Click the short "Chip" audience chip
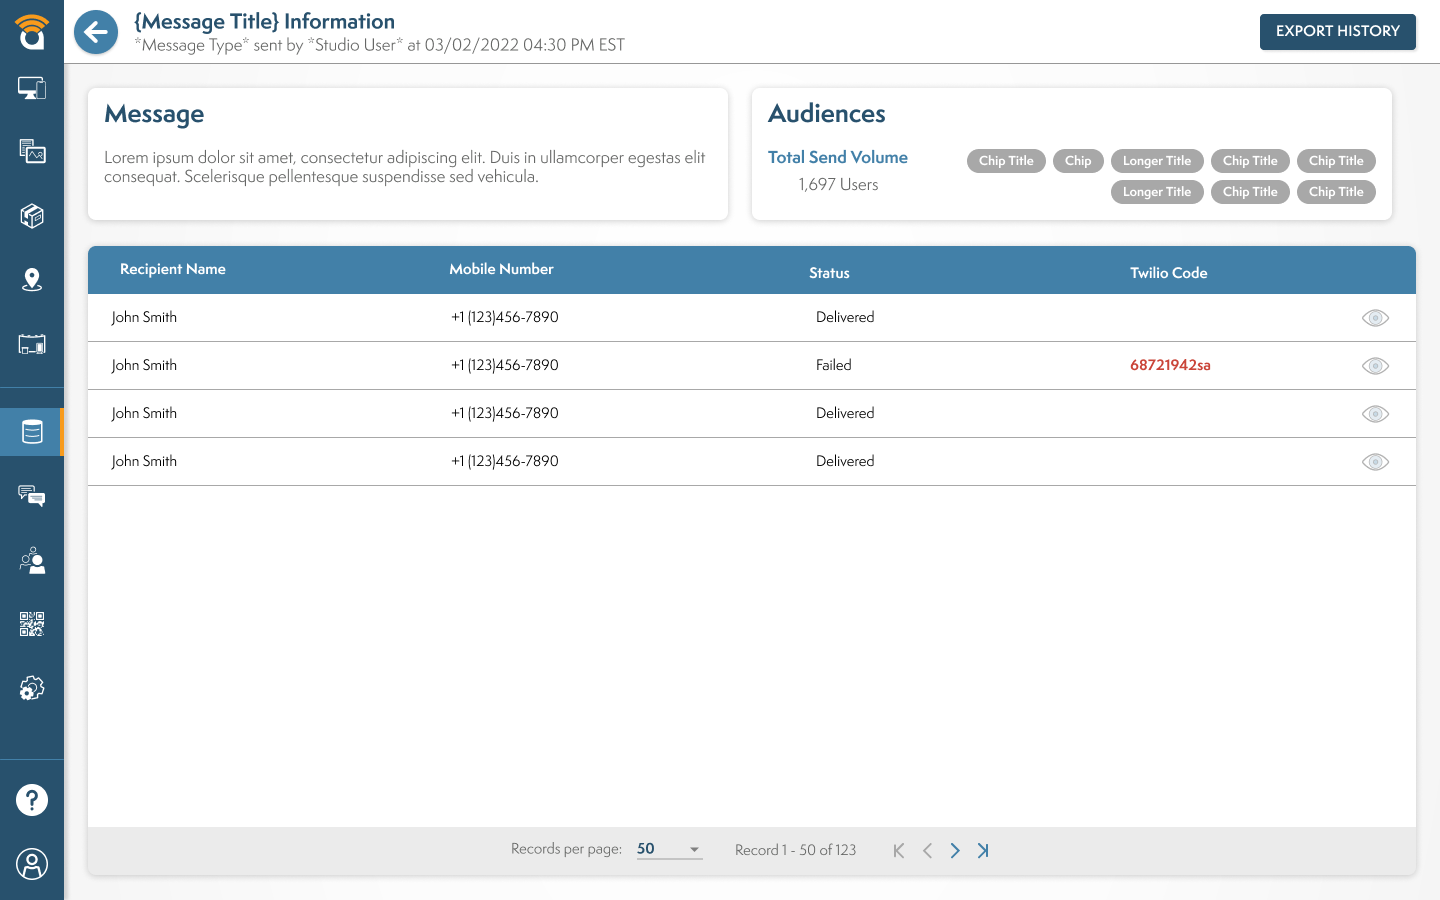Screen dimensions: 1440x900 pyautogui.click(x=1078, y=161)
